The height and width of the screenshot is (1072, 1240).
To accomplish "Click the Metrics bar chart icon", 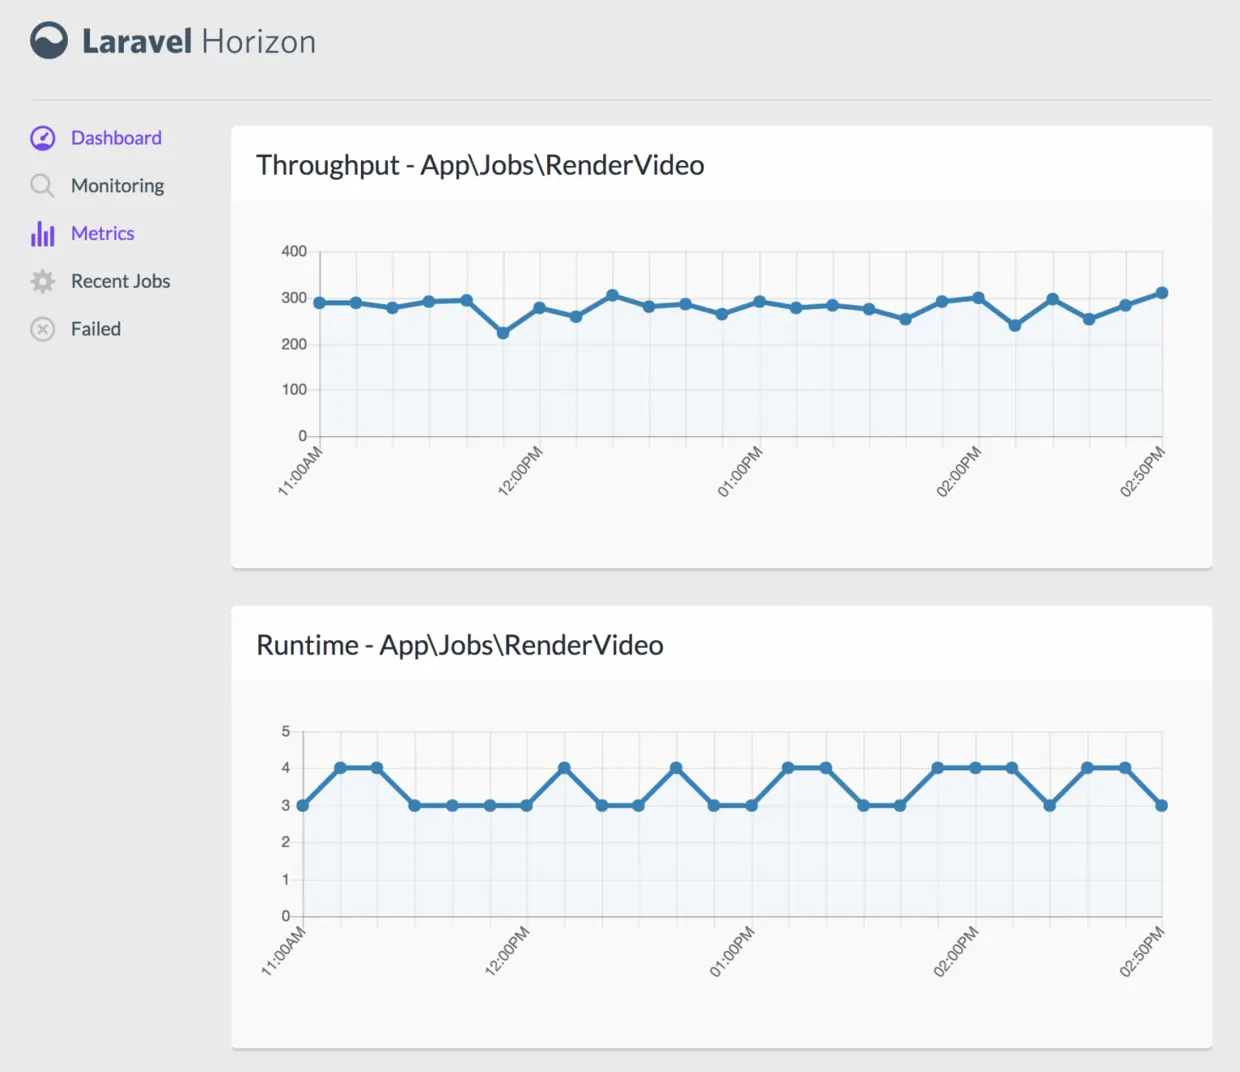I will click(x=43, y=234).
